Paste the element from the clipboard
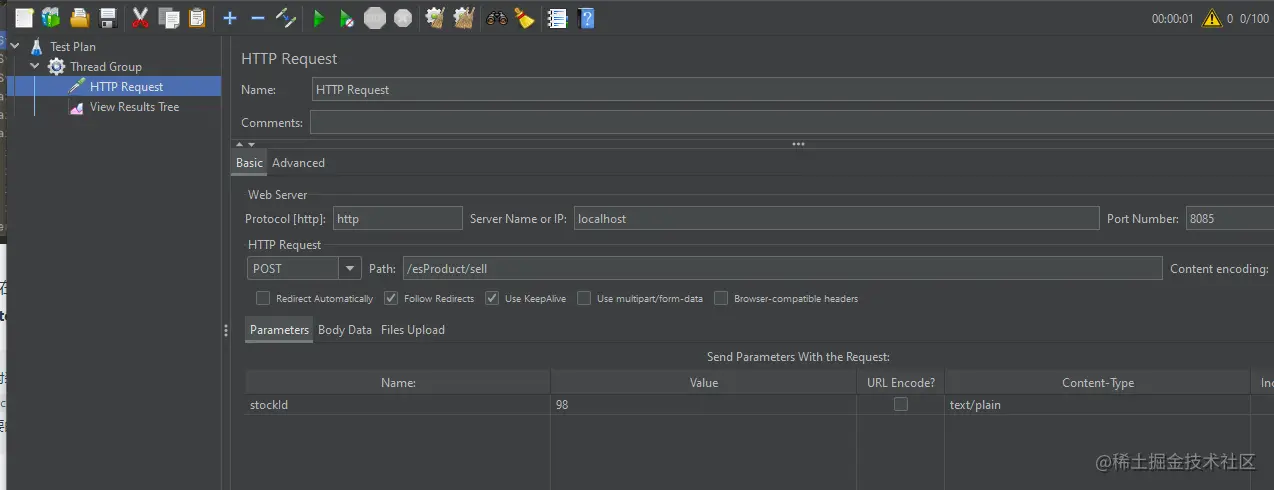Viewport: 1274px width, 490px height. [x=198, y=17]
